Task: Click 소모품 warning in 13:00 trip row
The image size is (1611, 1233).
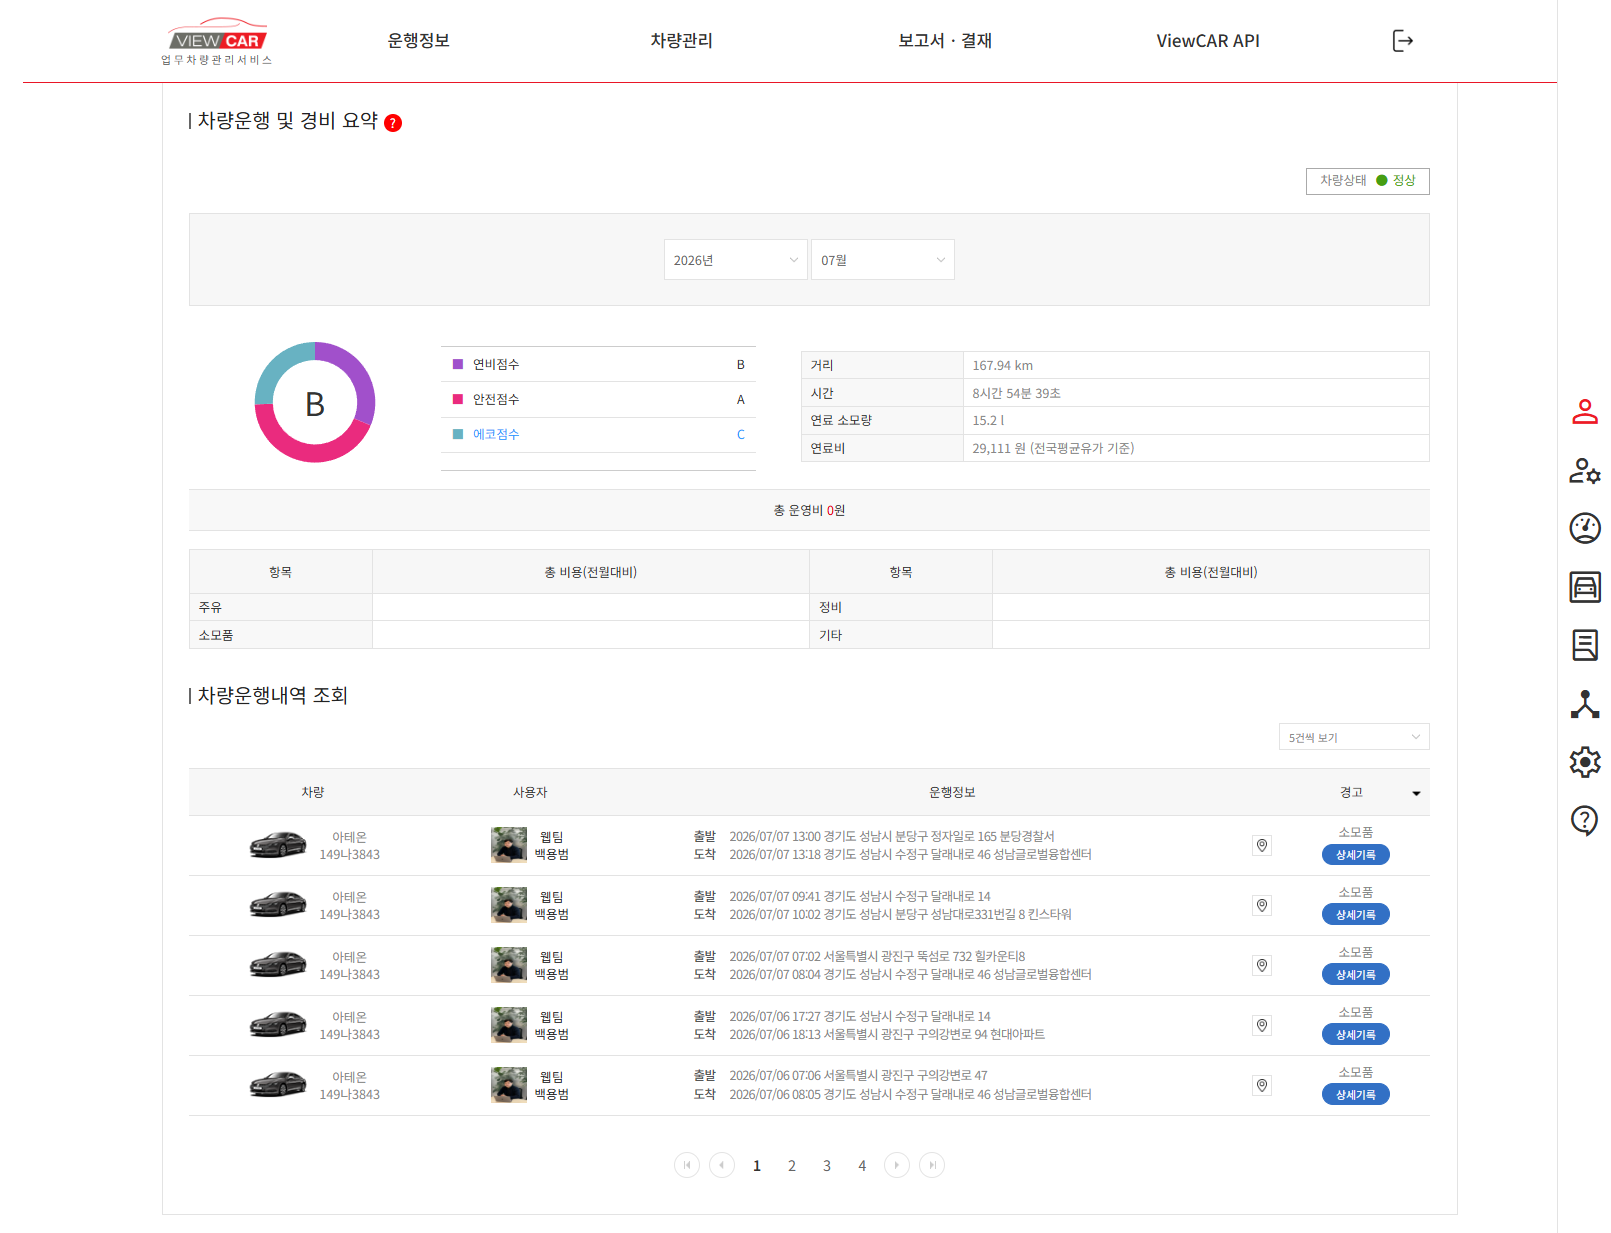Action: click(x=1356, y=832)
